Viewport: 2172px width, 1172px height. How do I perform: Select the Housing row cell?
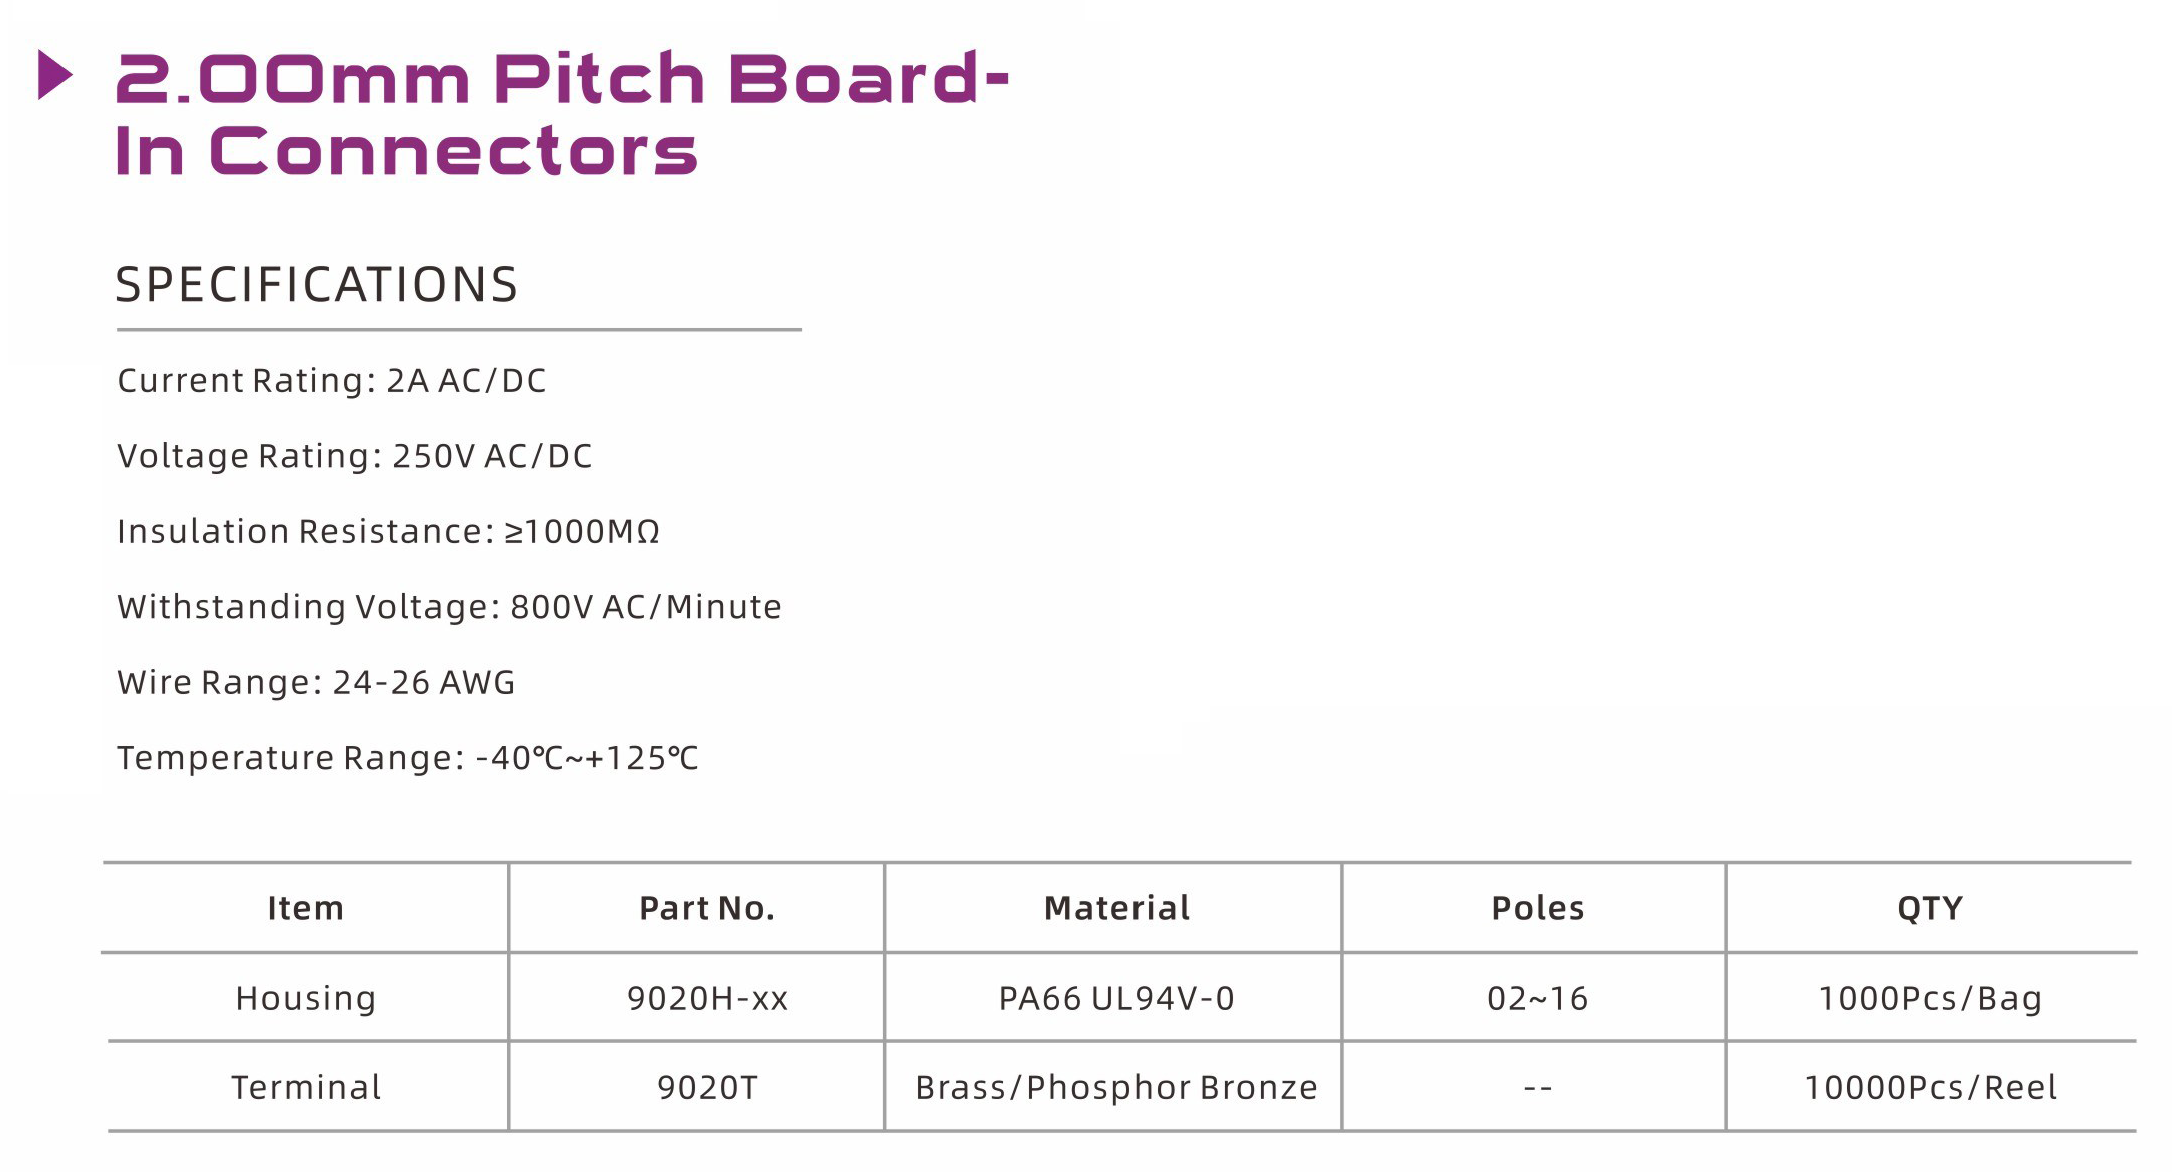click(306, 998)
